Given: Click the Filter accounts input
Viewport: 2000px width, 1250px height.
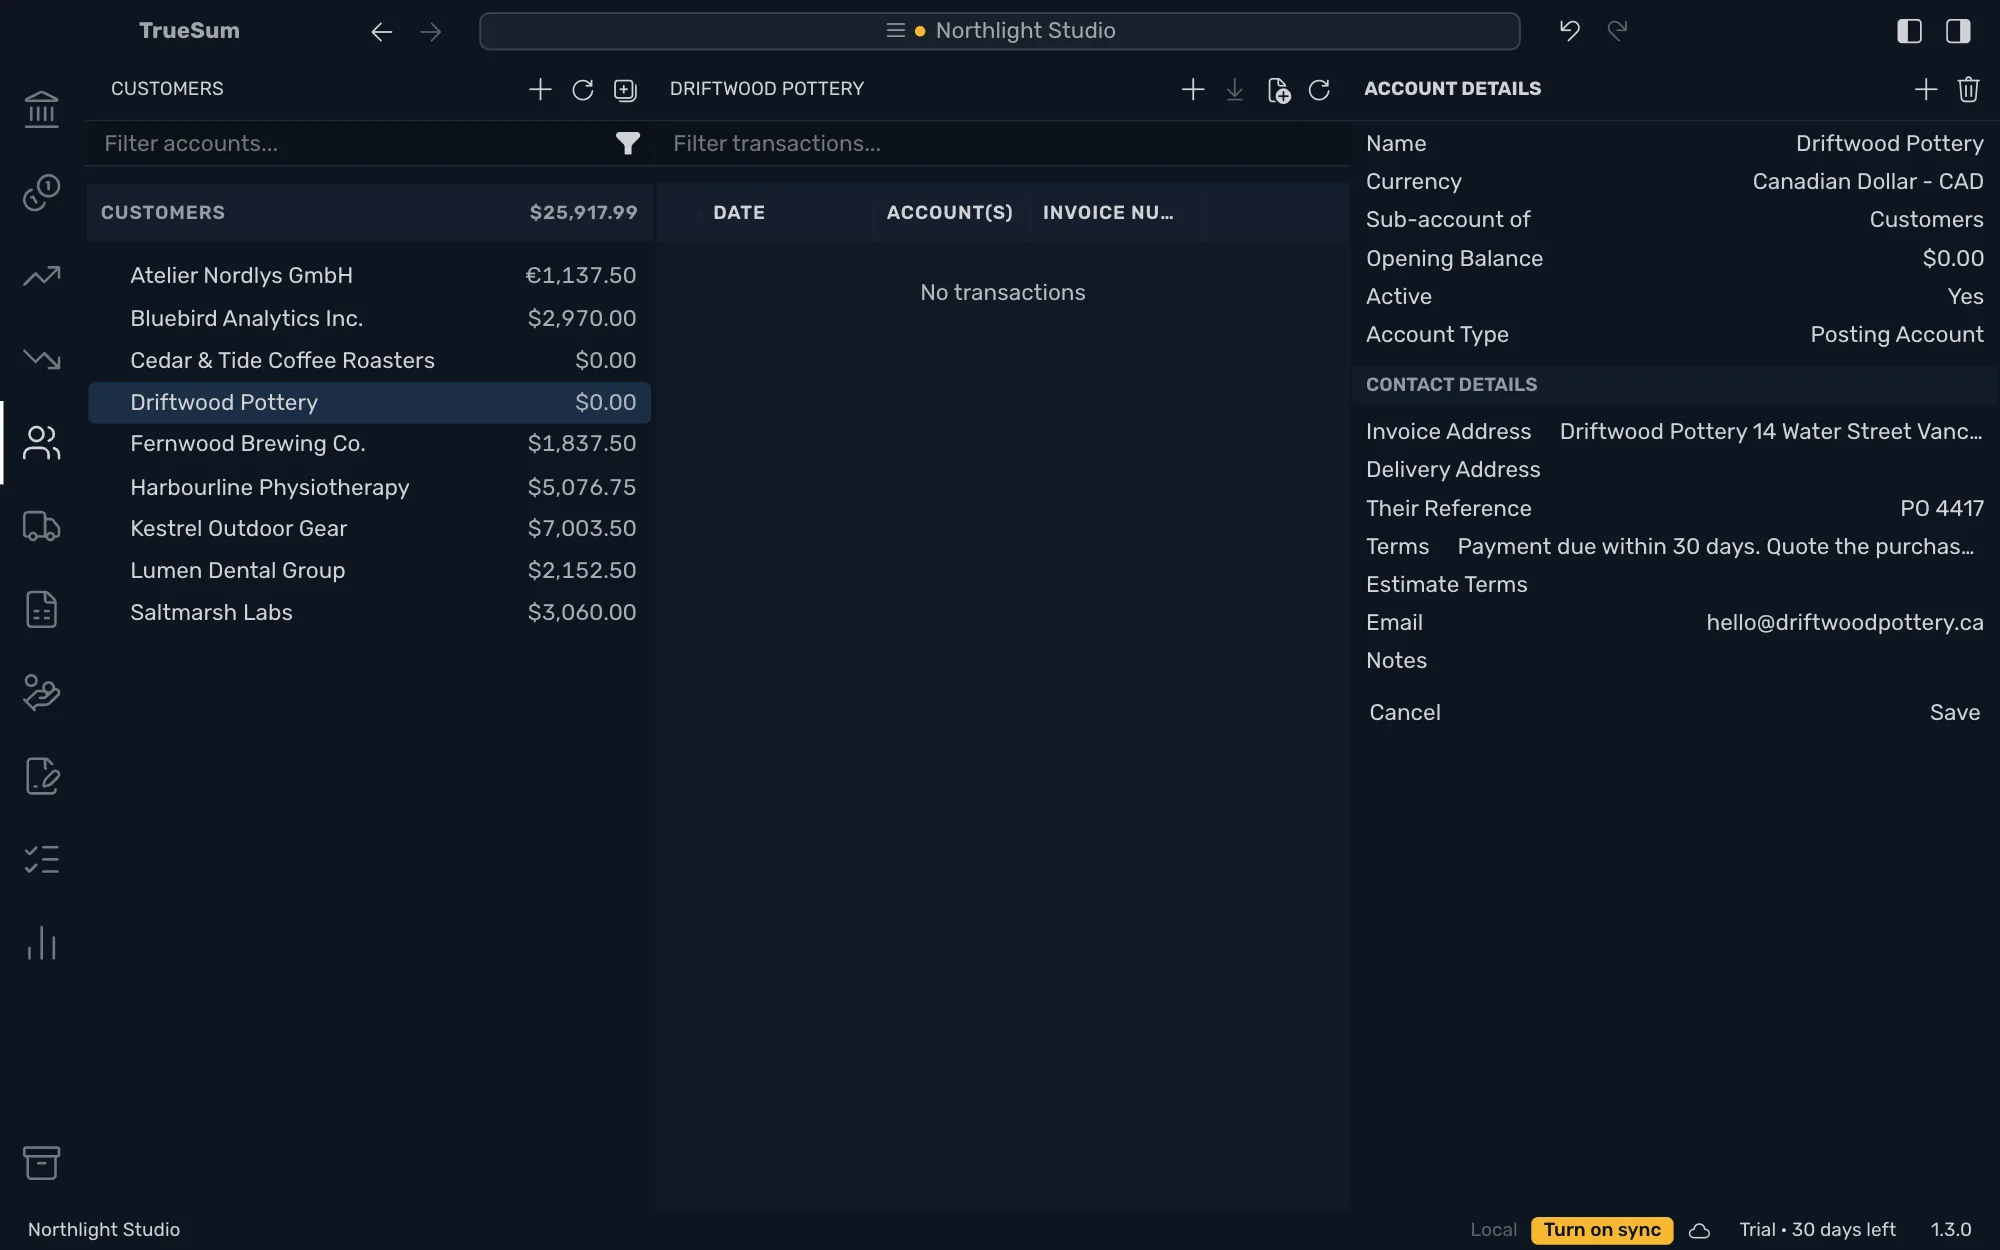Looking at the screenshot, I should click(350, 144).
